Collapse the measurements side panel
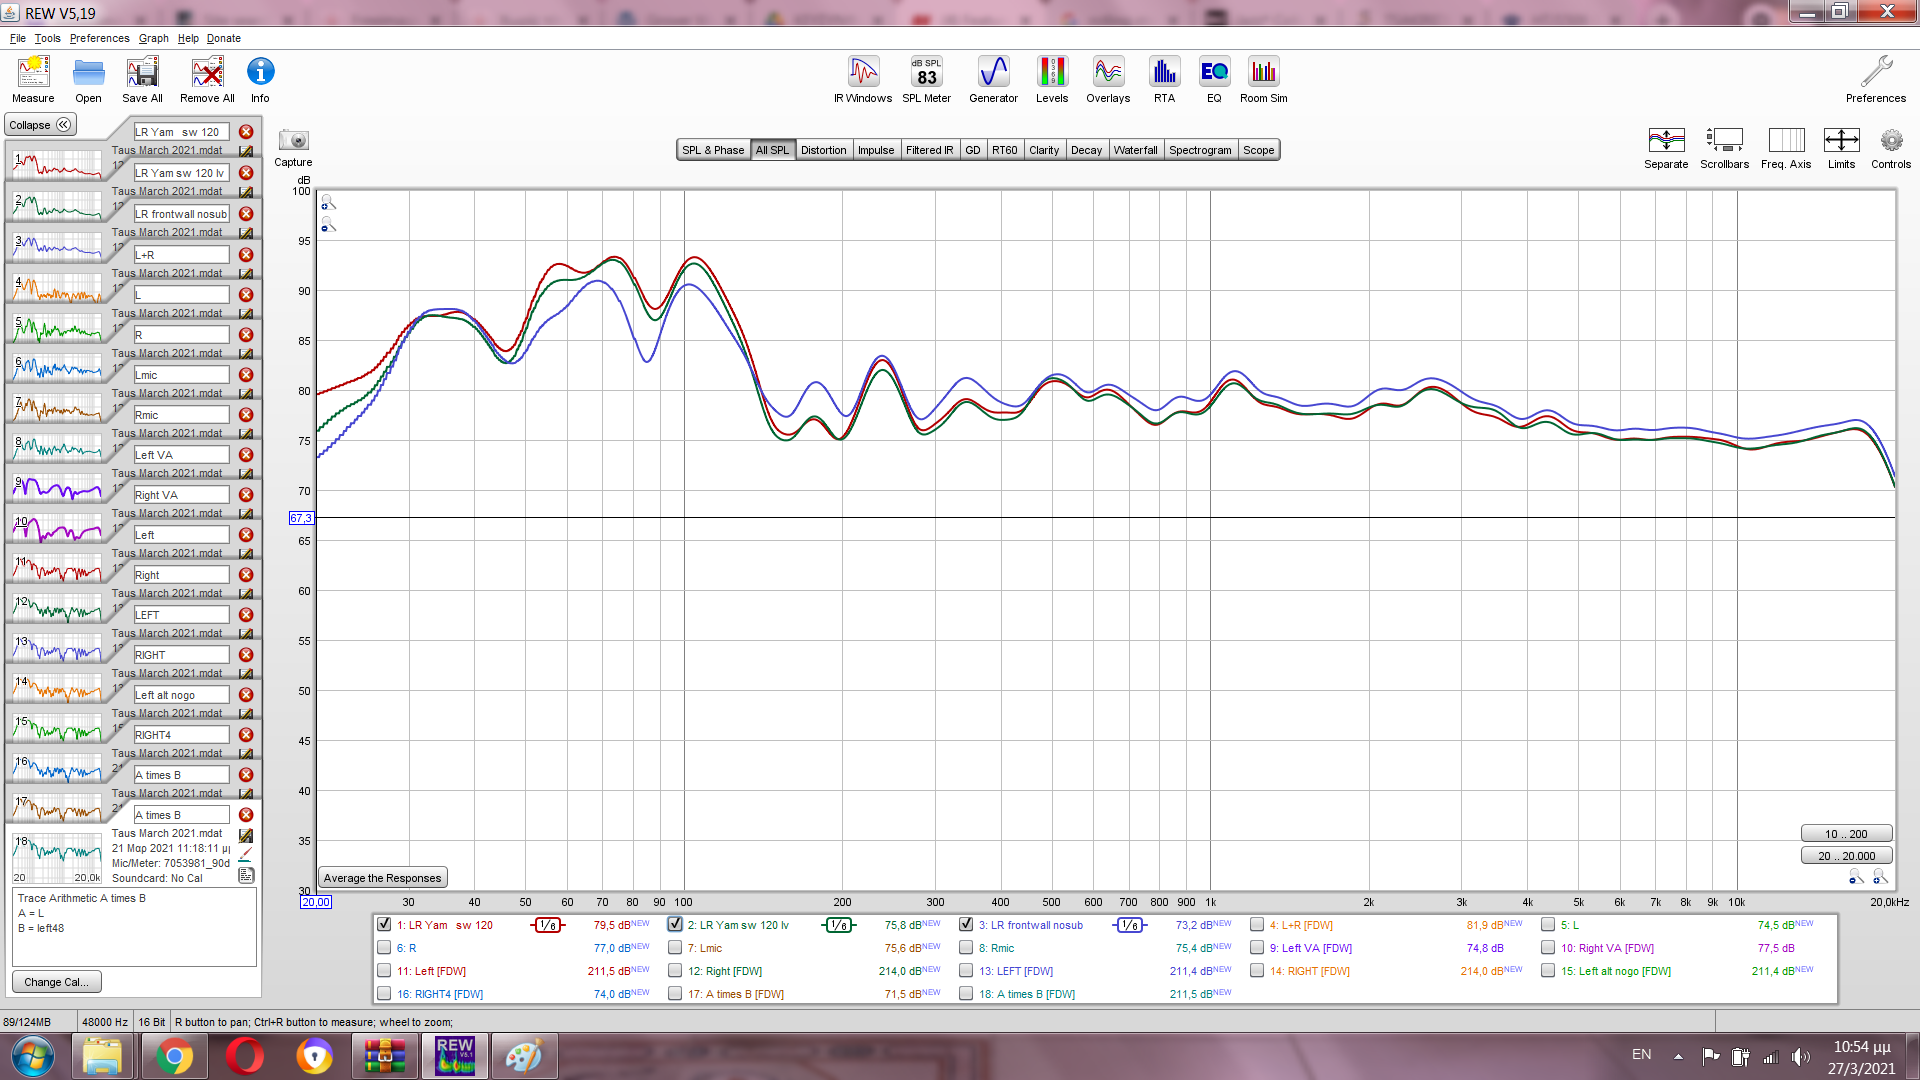Image resolution: width=1920 pixels, height=1080 pixels. pyautogui.click(x=40, y=125)
